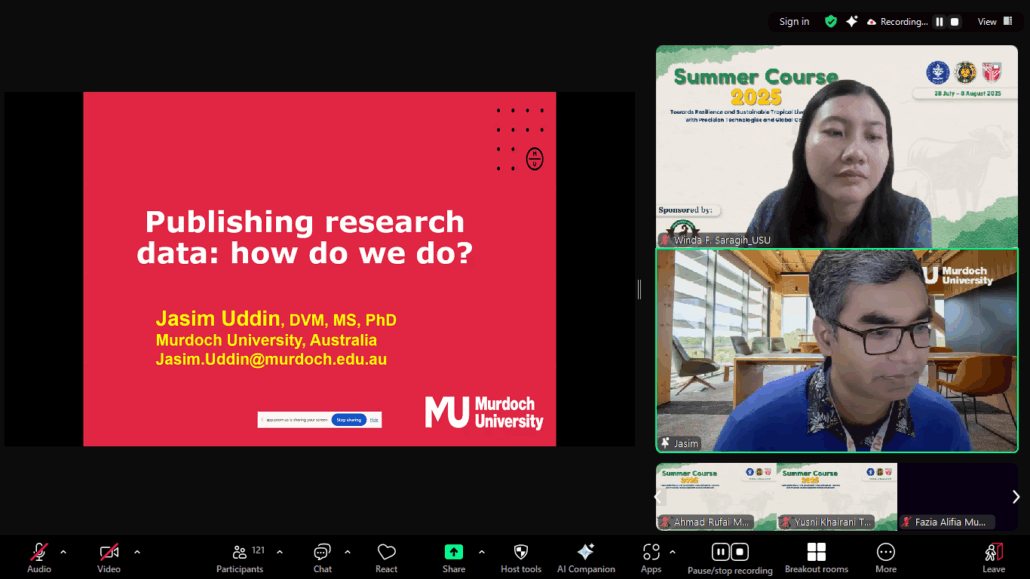Pause the recording in the top bar
Image resolution: width=1030 pixels, height=579 pixels.
click(x=939, y=21)
